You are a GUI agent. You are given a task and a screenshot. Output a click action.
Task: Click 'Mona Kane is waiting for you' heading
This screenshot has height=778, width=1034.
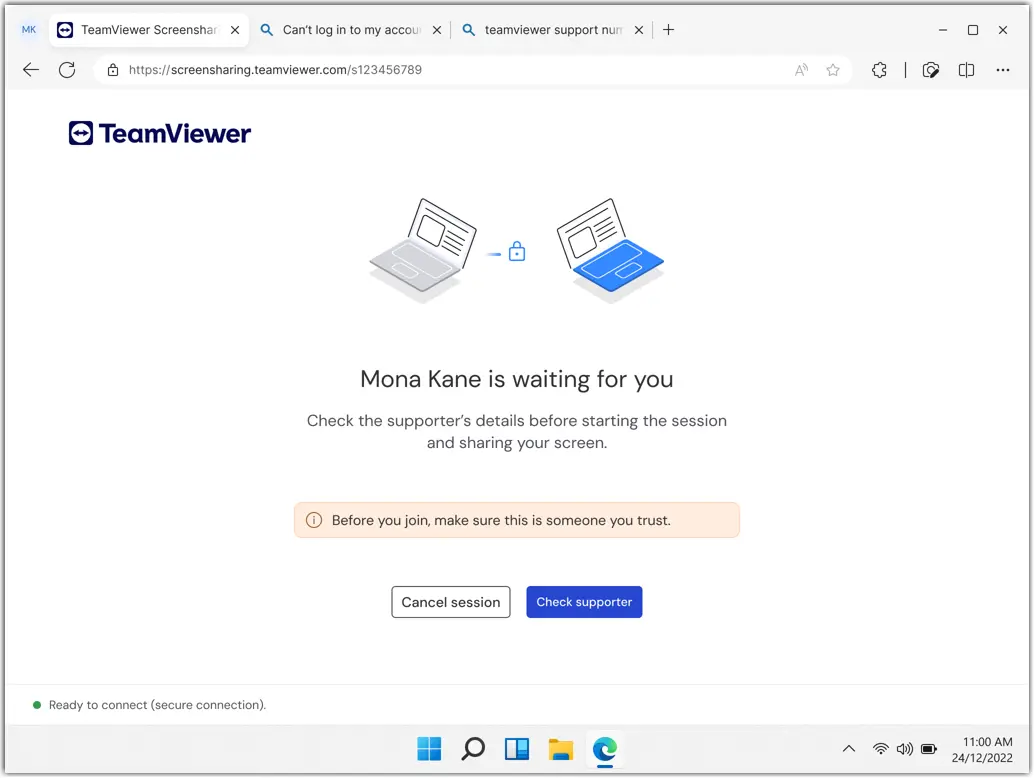click(x=517, y=379)
